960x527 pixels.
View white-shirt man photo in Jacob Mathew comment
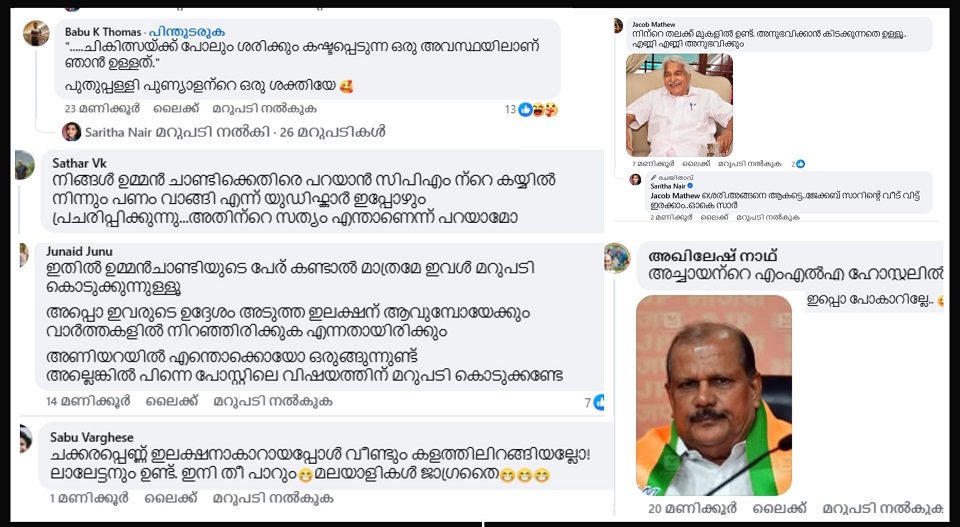coord(679,105)
